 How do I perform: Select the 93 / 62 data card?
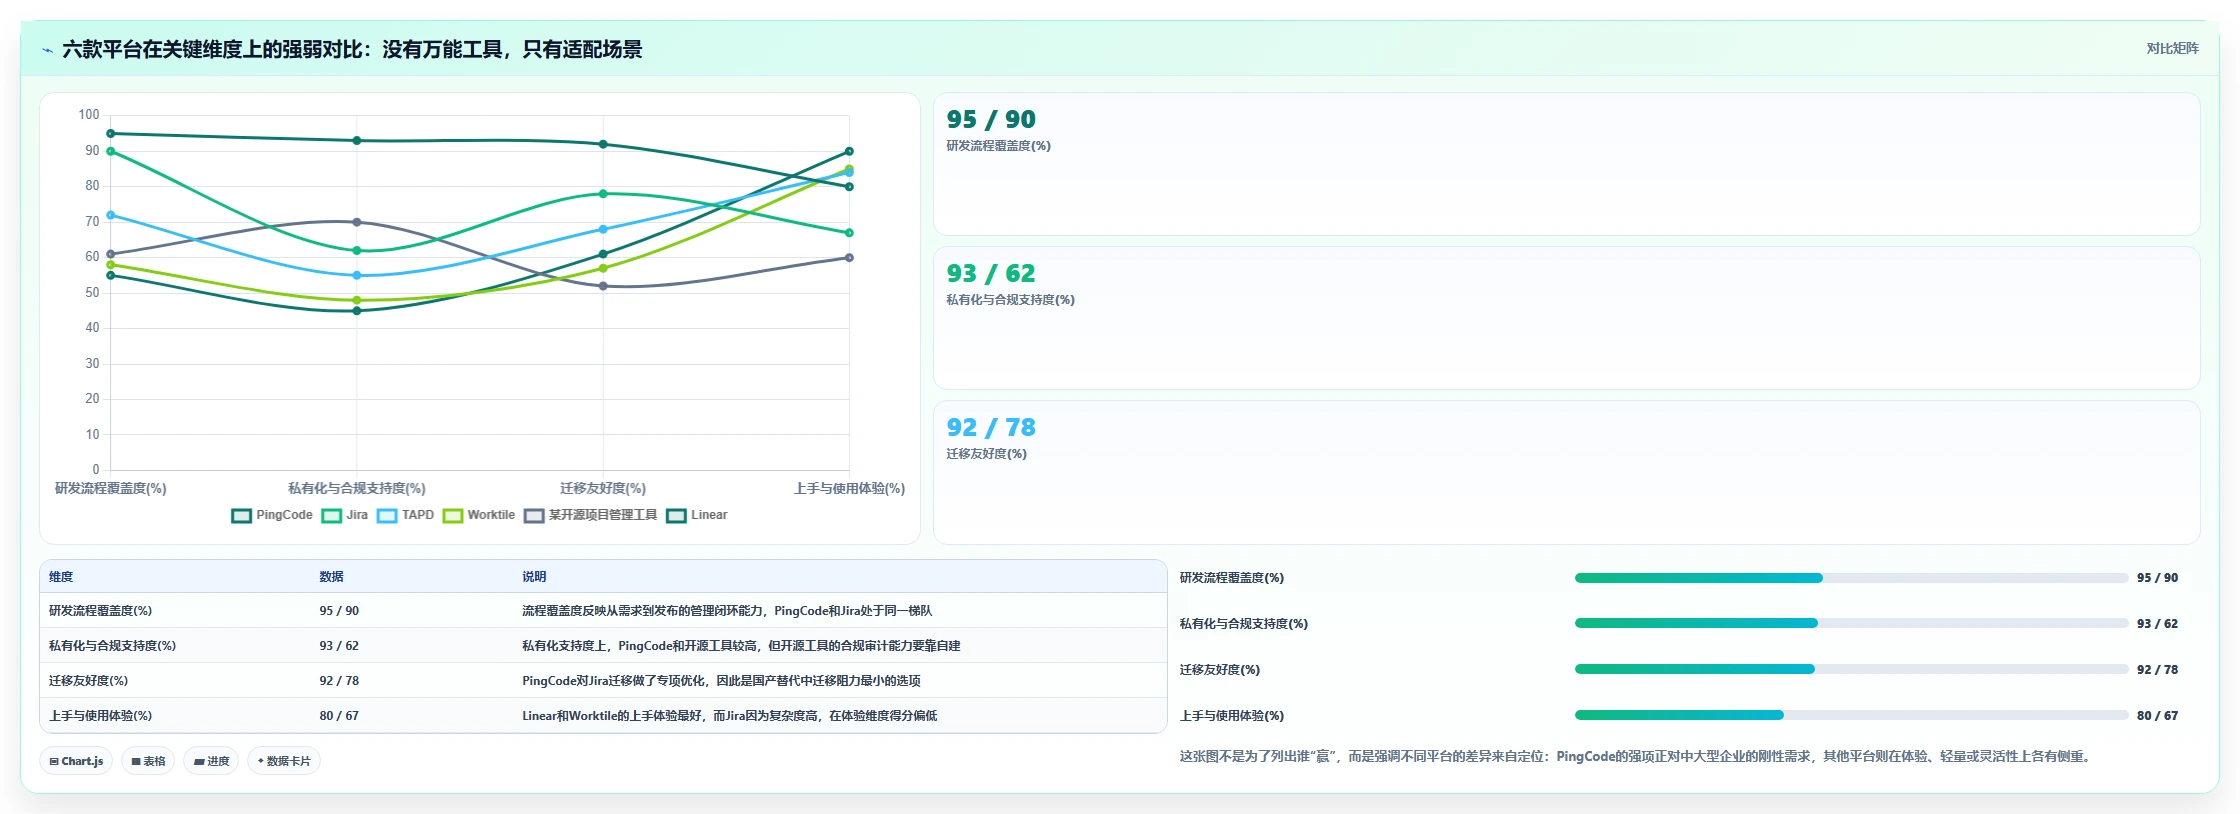pyautogui.click(x=1566, y=318)
